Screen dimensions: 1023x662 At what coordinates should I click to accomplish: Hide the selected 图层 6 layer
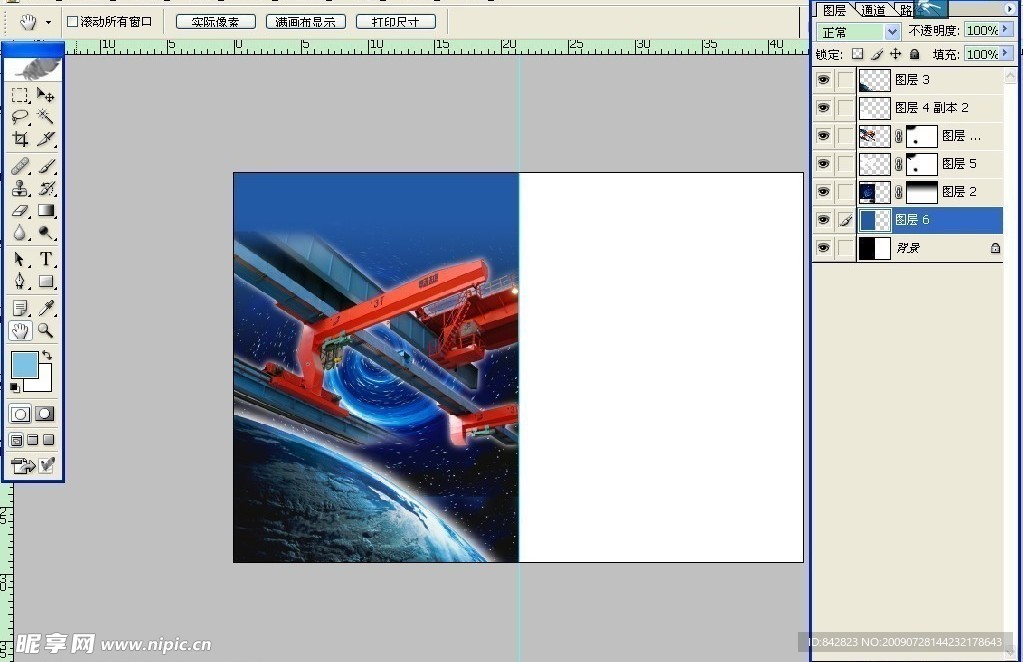823,220
